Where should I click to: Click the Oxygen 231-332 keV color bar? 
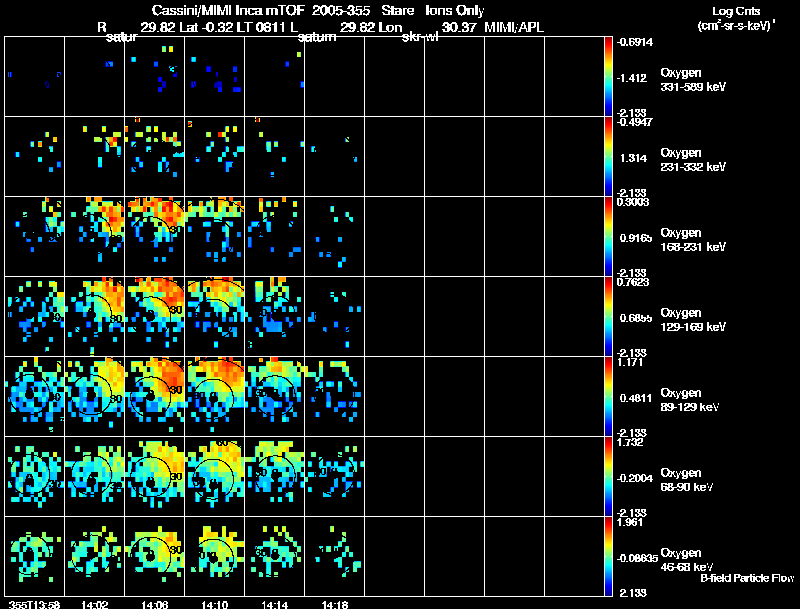click(608, 157)
